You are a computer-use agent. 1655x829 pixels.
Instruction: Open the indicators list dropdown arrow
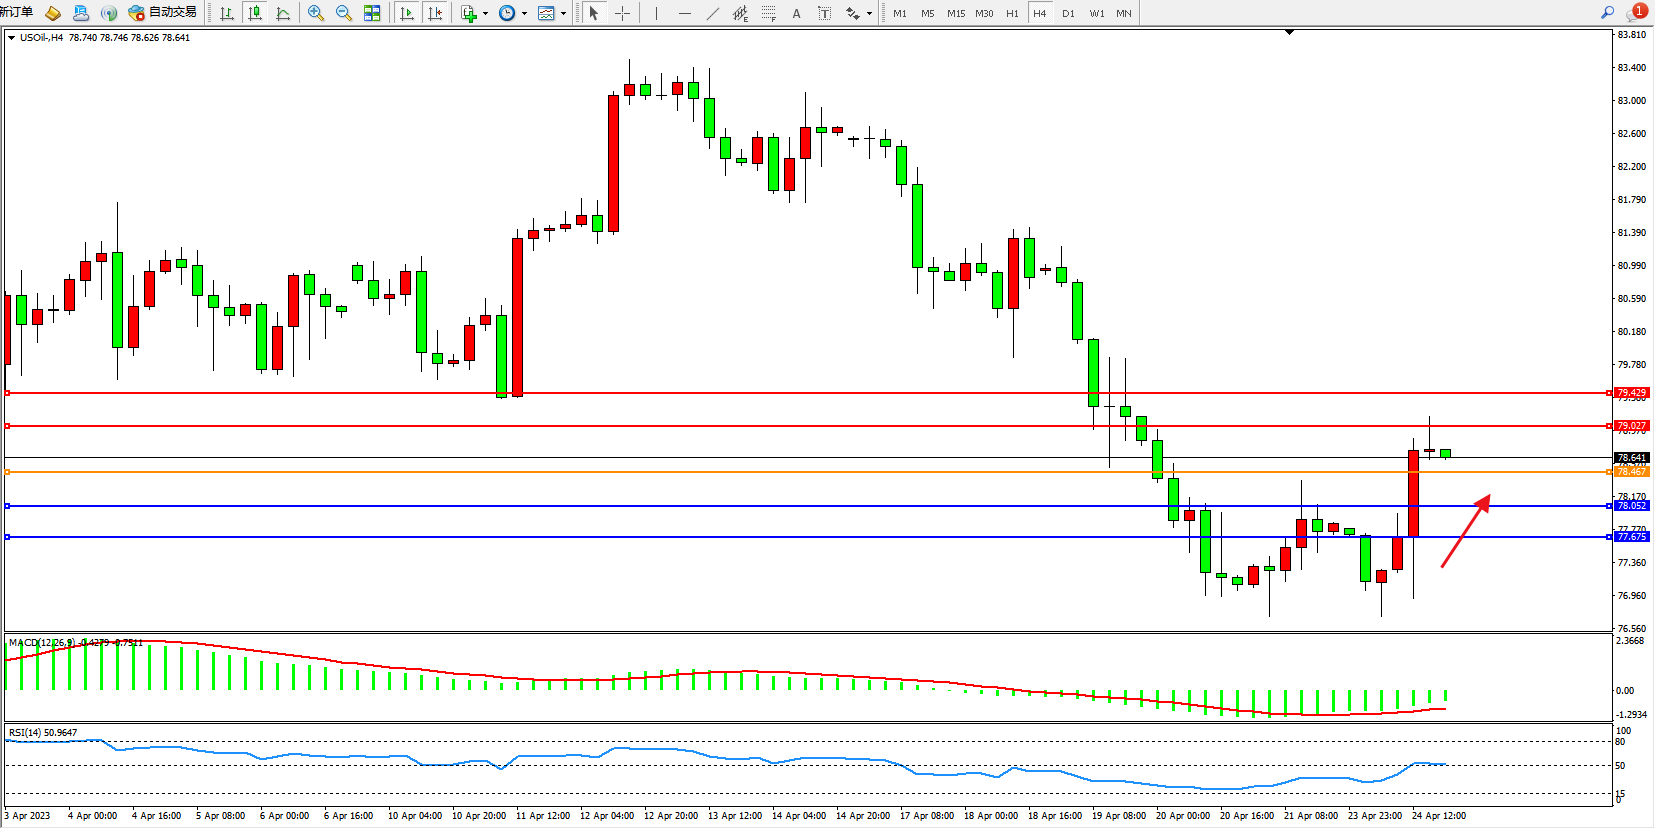click(485, 14)
